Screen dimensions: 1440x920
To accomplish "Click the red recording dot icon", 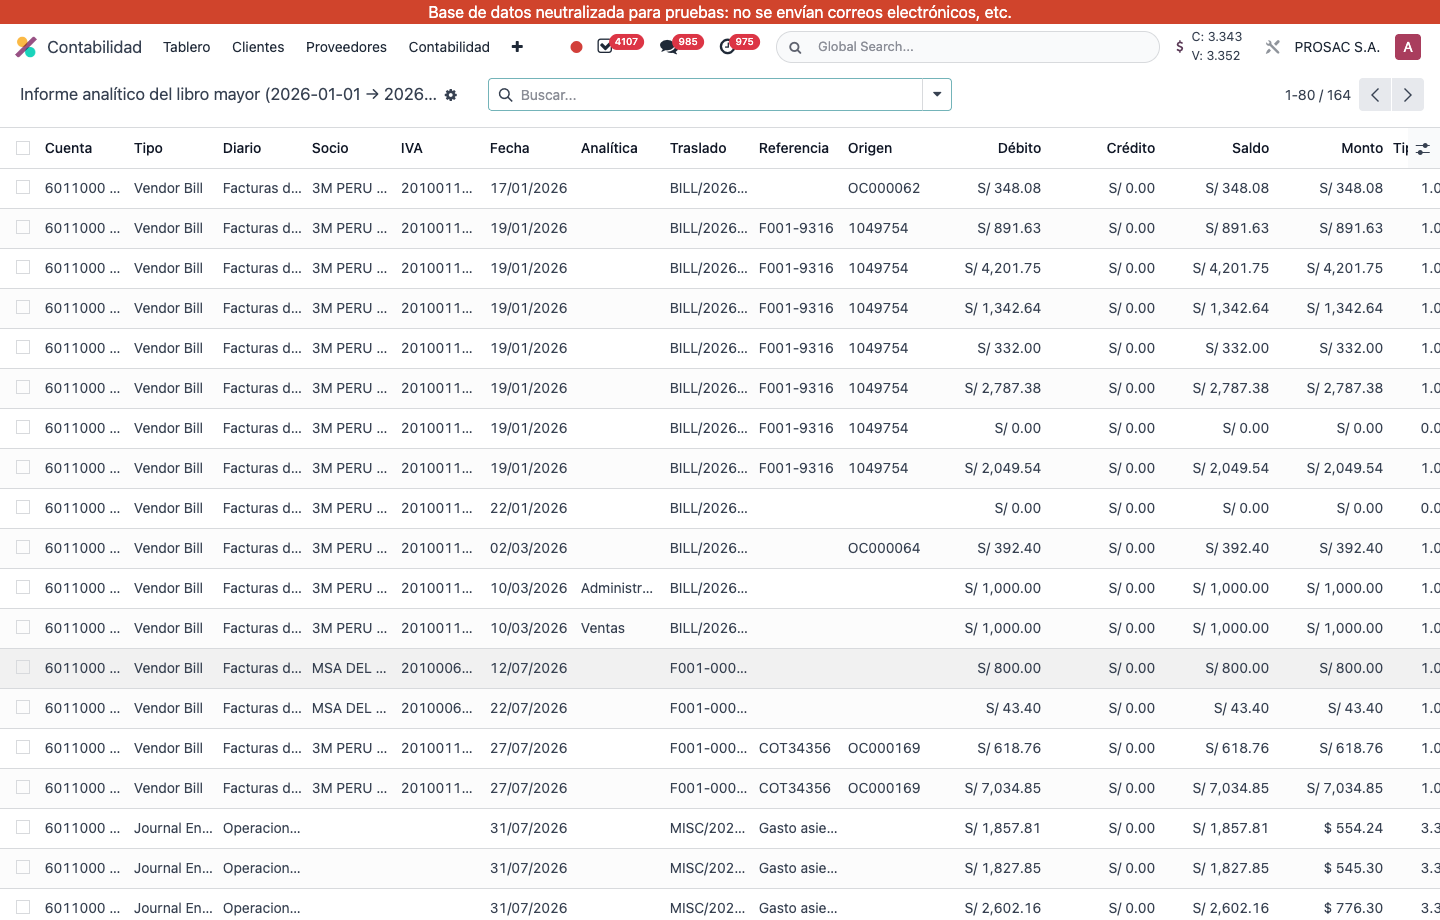I will click(576, 47).
